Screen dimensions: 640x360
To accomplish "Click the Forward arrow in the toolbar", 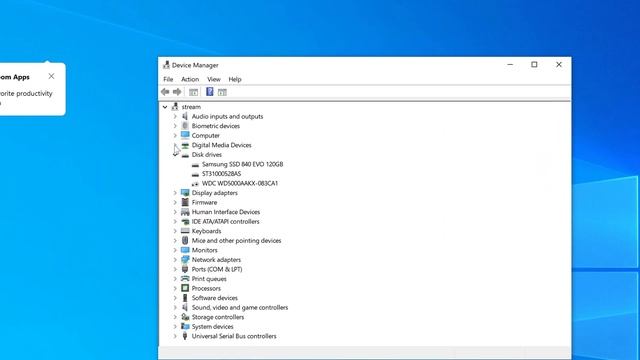I will tap(177, 92).
